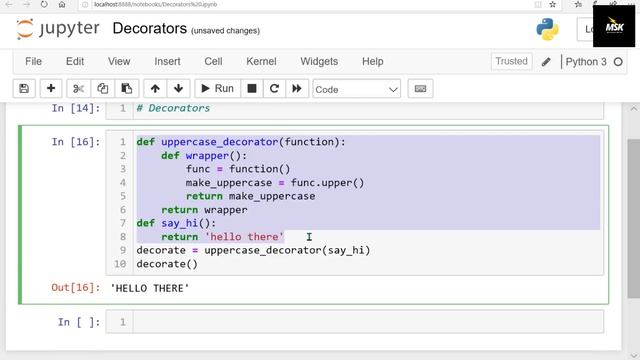Open the Kernel menu

click(x=261, y=61)
